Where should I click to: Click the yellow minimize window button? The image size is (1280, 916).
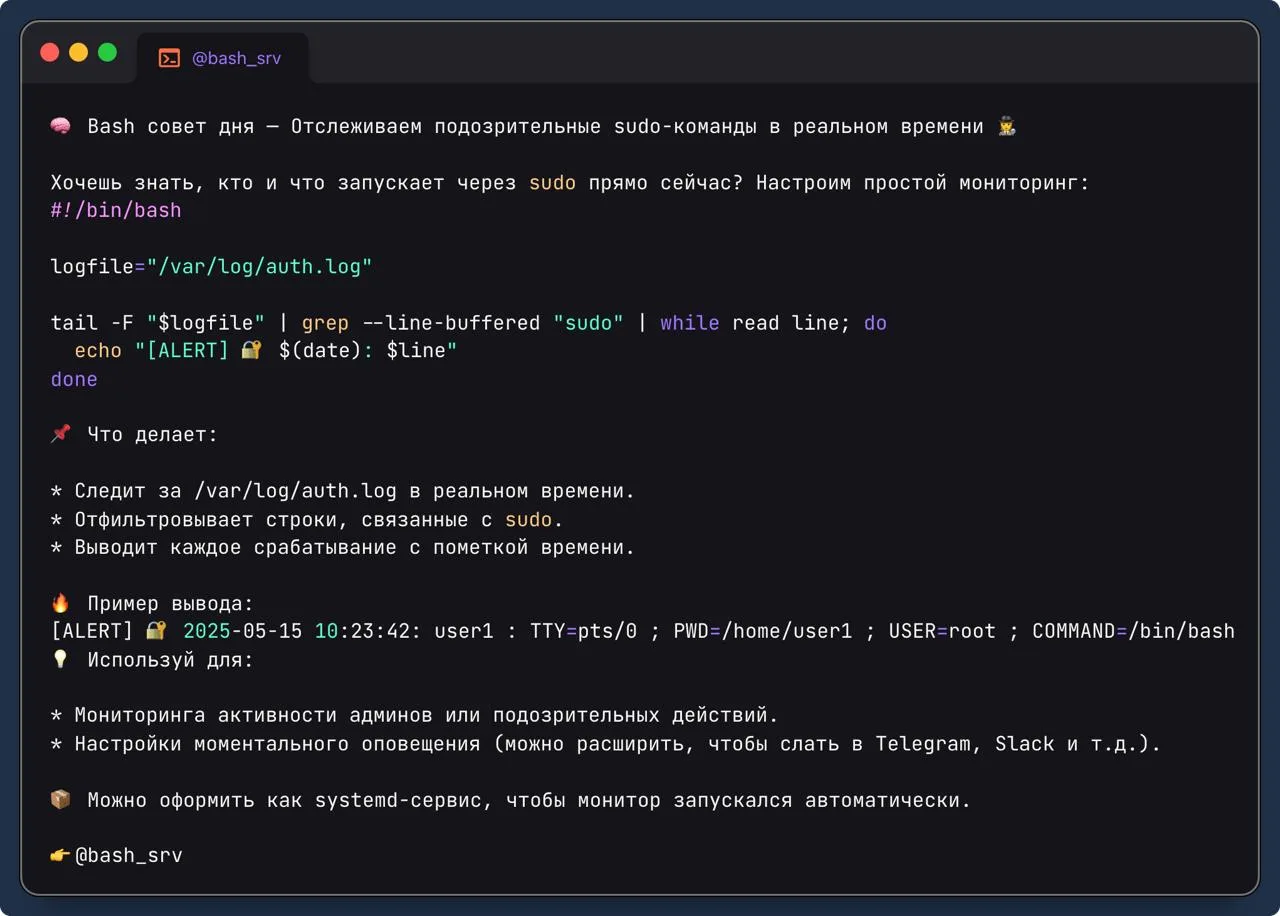[x=78, y=52]
